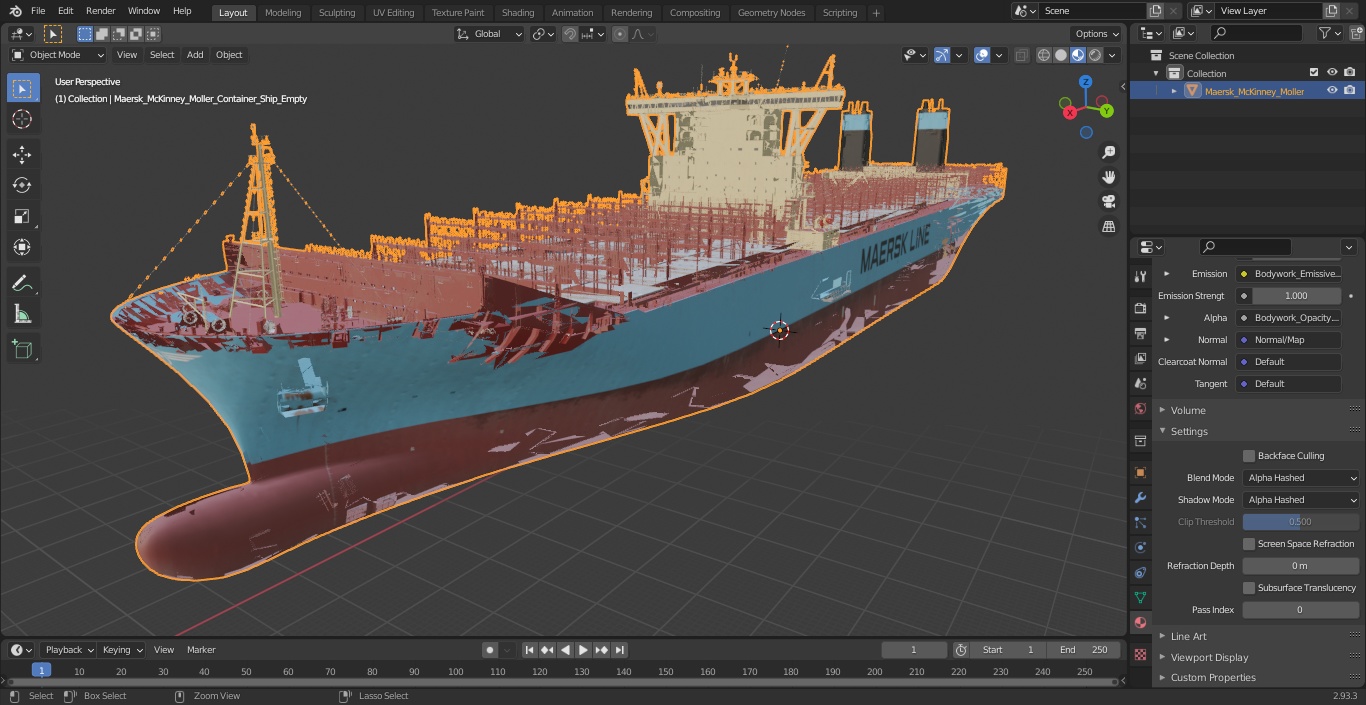The image size is (1366, 705).
Task: Switch to the Geometry Nodes workspace tab
Action: tap(771, 13)
